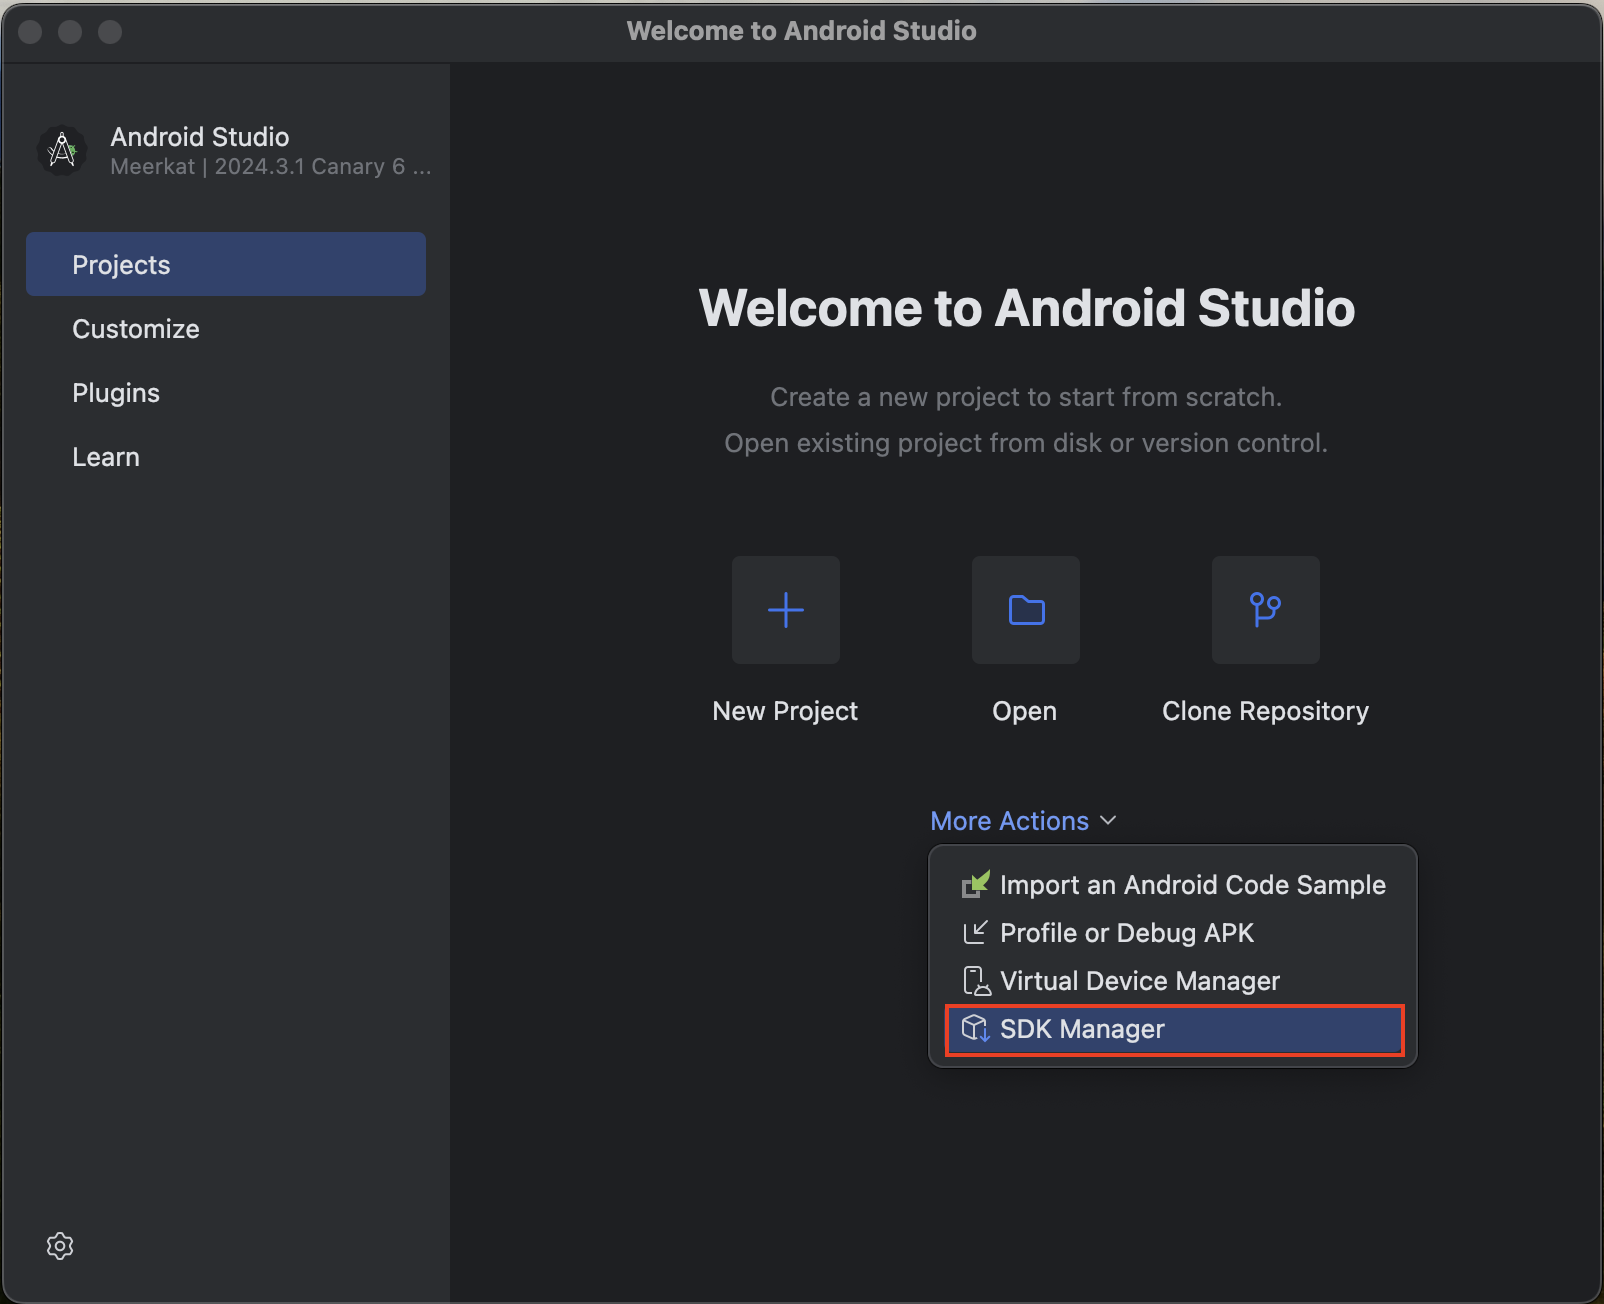Click the Clone Repository label
1604x1304 pixels.
1265,711
